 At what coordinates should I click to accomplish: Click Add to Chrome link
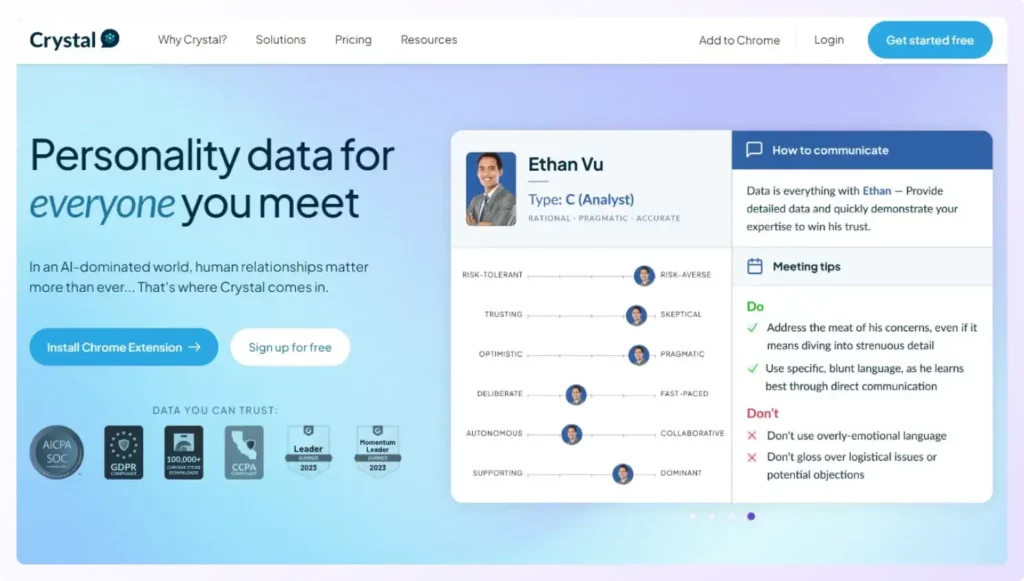pyautogui.click(x=739, y=40)
